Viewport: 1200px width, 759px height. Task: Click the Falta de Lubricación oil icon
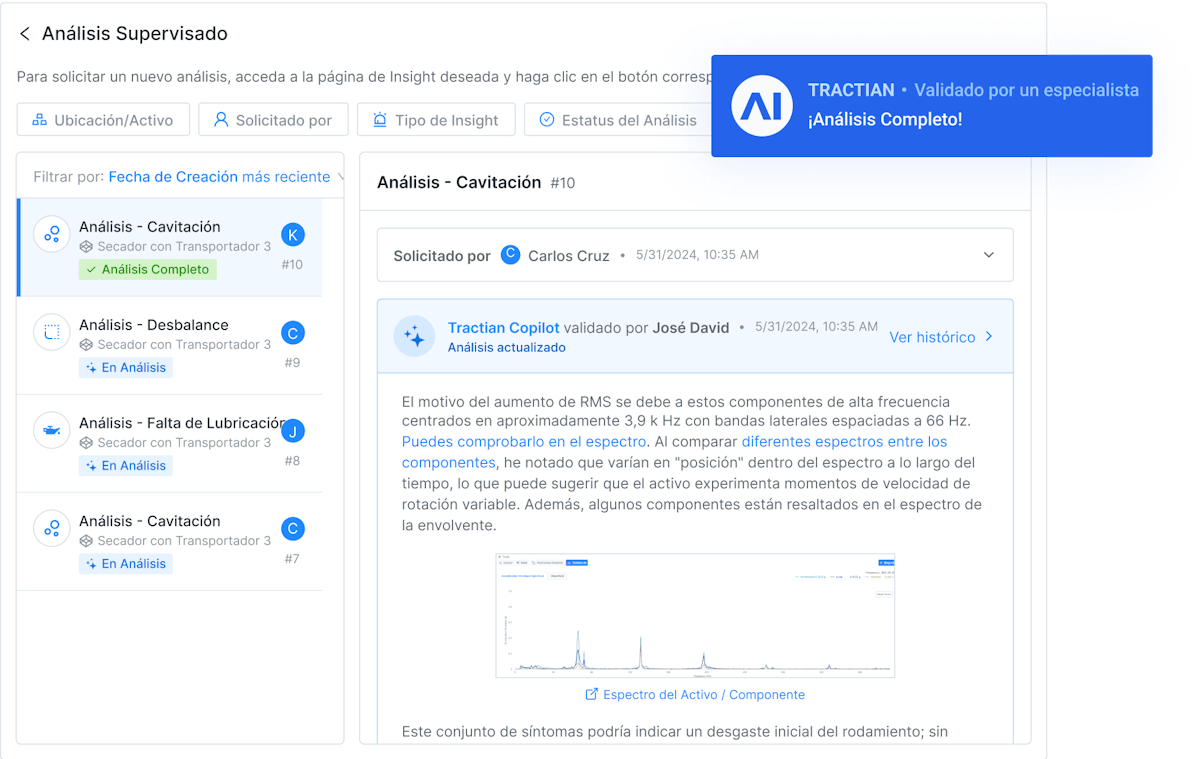[51, 431]
